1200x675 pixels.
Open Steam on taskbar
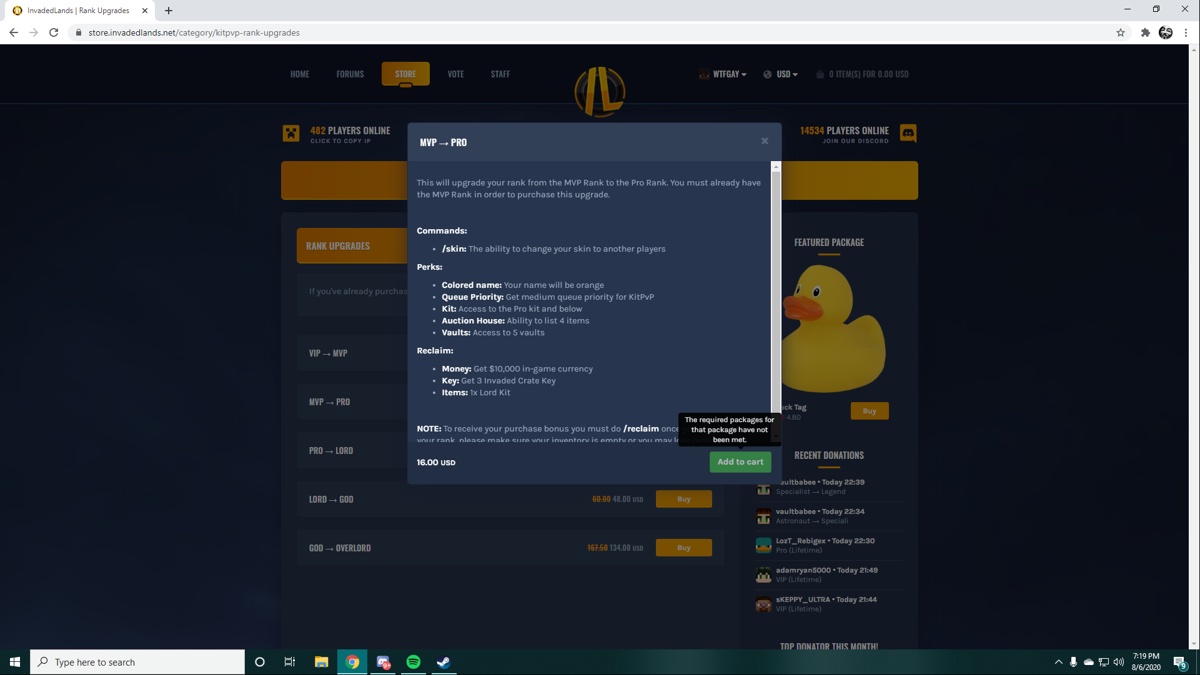(x=444, y=662)
